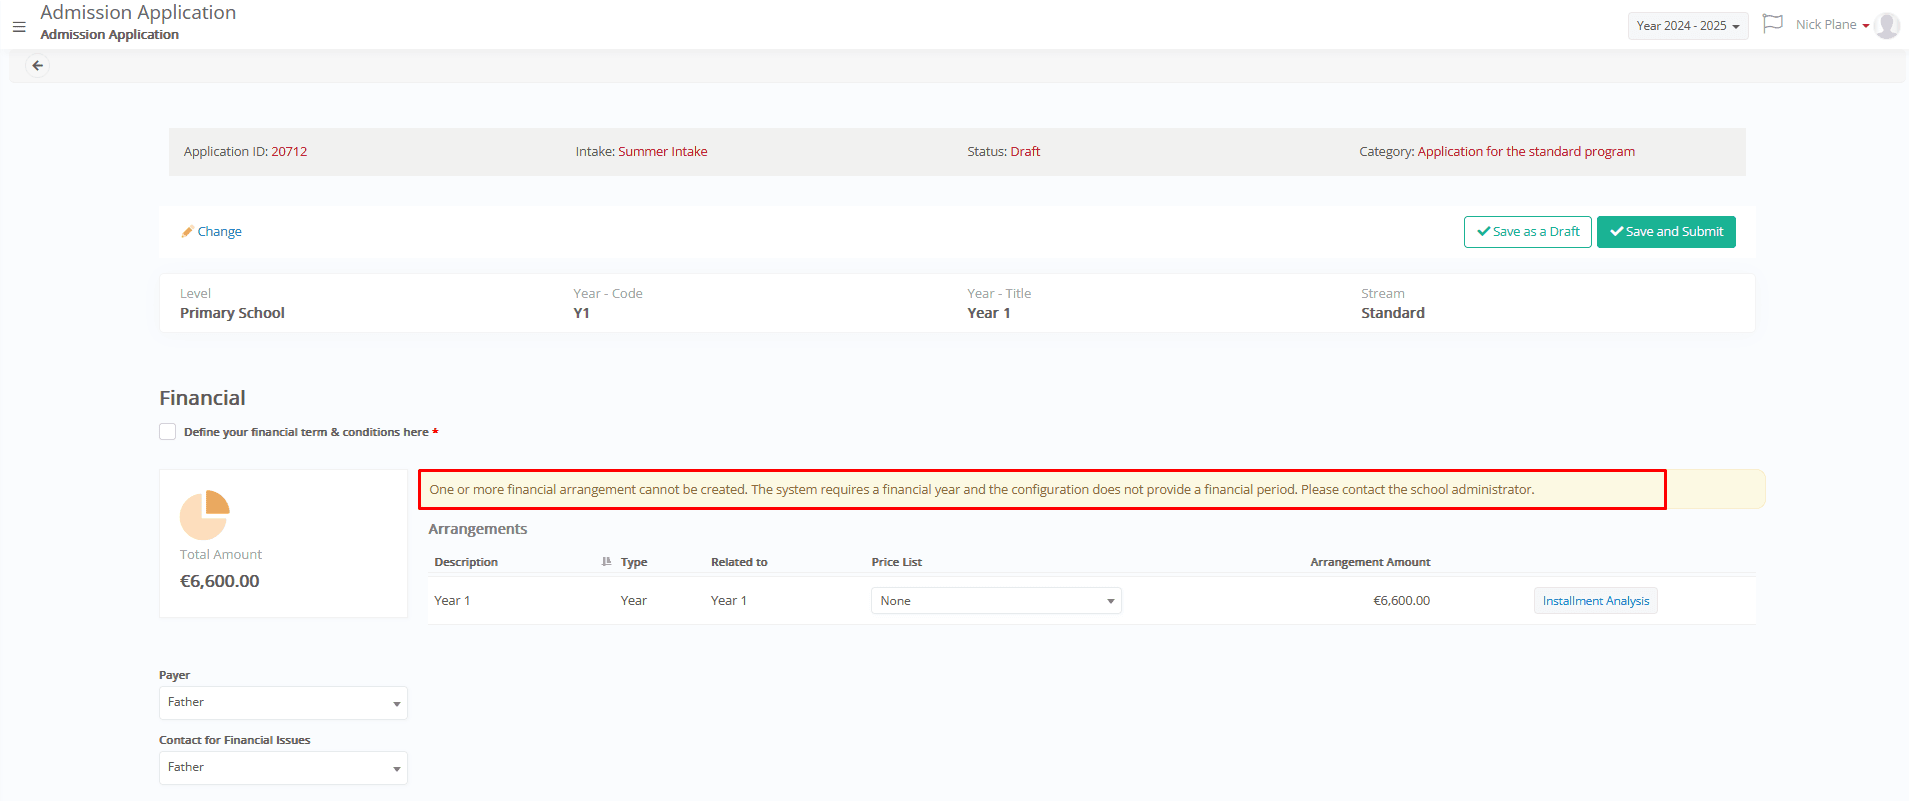Image resolution: width=1909 pixels, height=801 pixels.
Task: Click the Type column header
Action: 634,562
